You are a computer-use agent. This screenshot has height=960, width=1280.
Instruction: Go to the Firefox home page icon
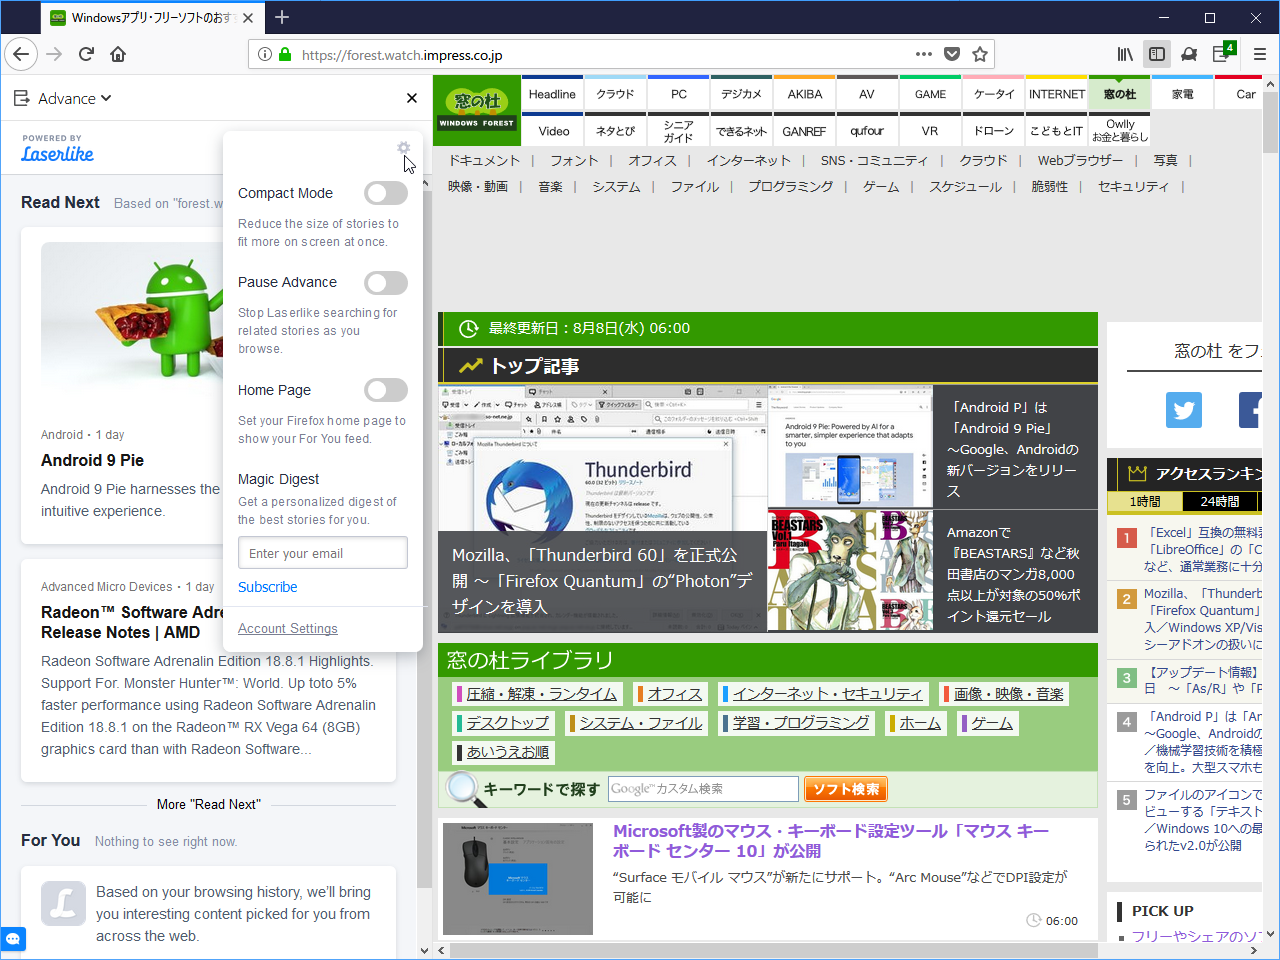coord(118,54)
